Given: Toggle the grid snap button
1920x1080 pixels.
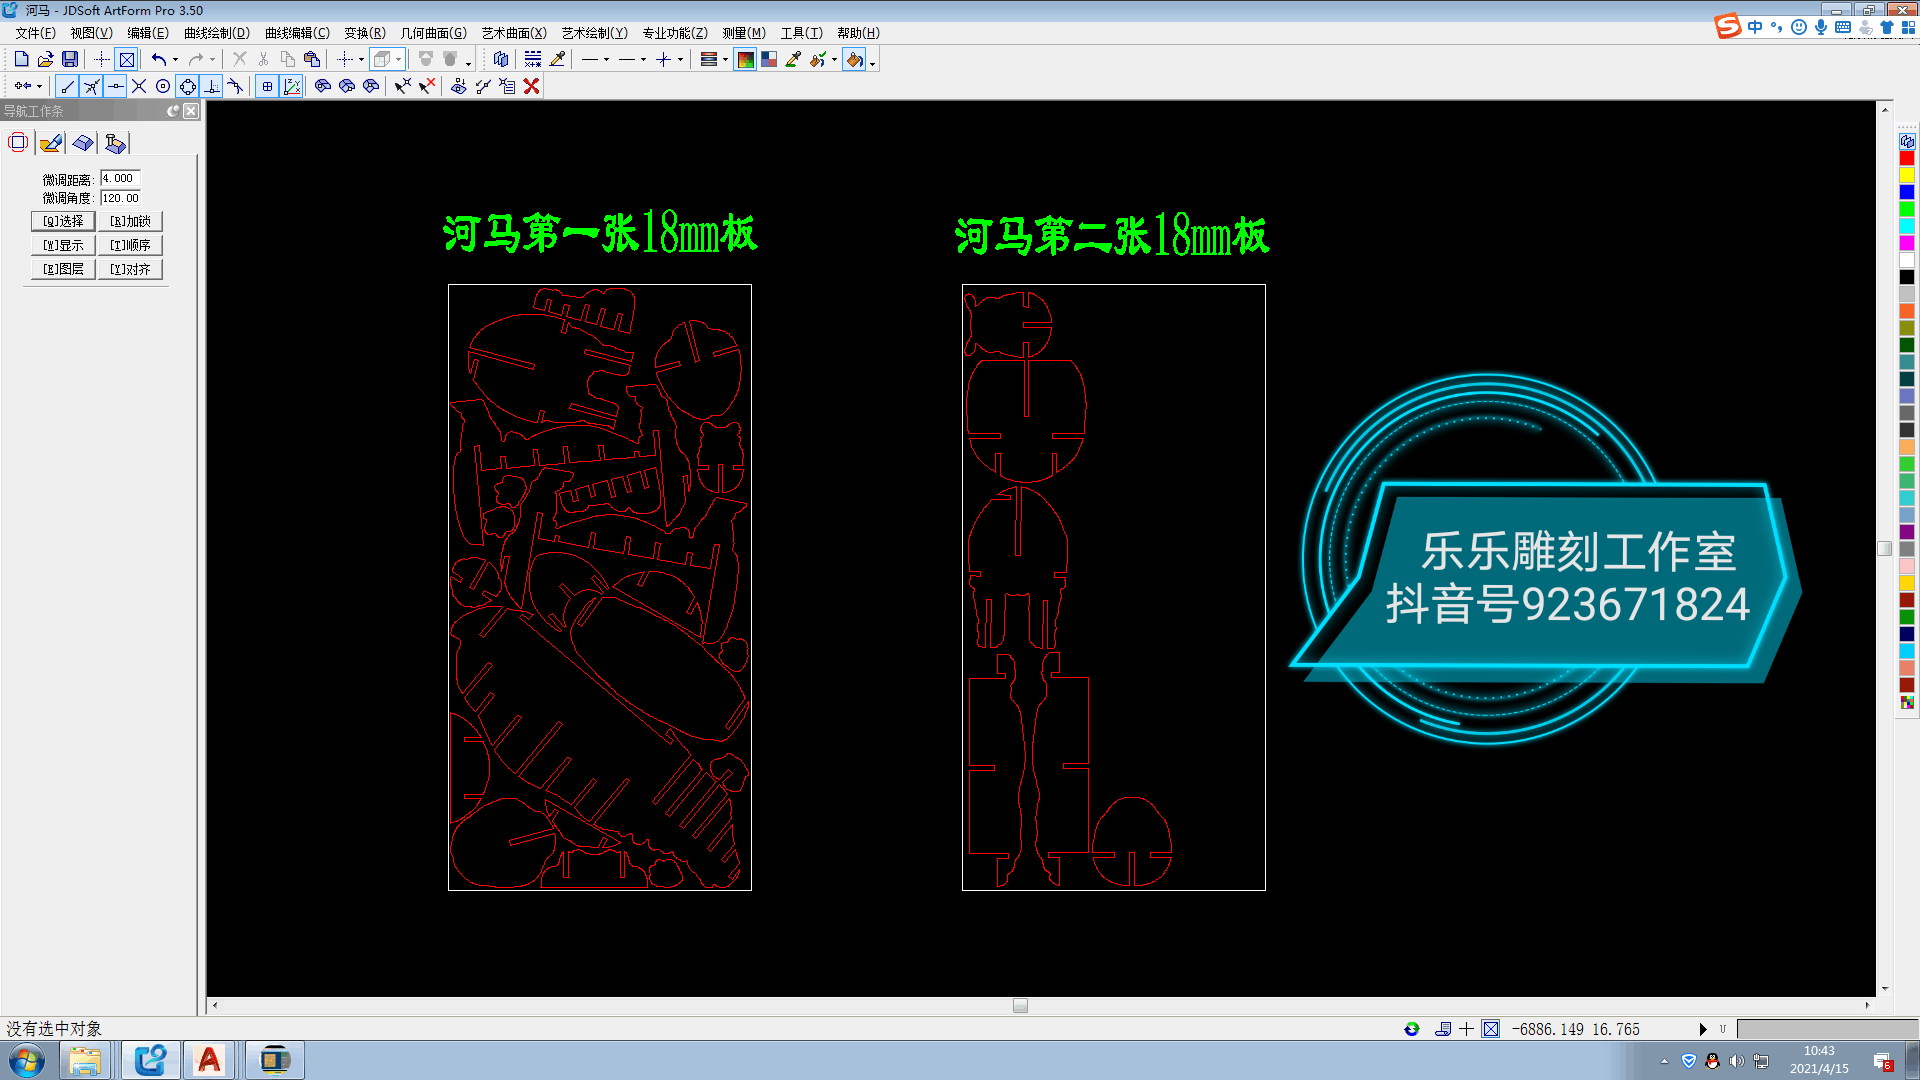Looking at the screenshot, I should (267, 87).
